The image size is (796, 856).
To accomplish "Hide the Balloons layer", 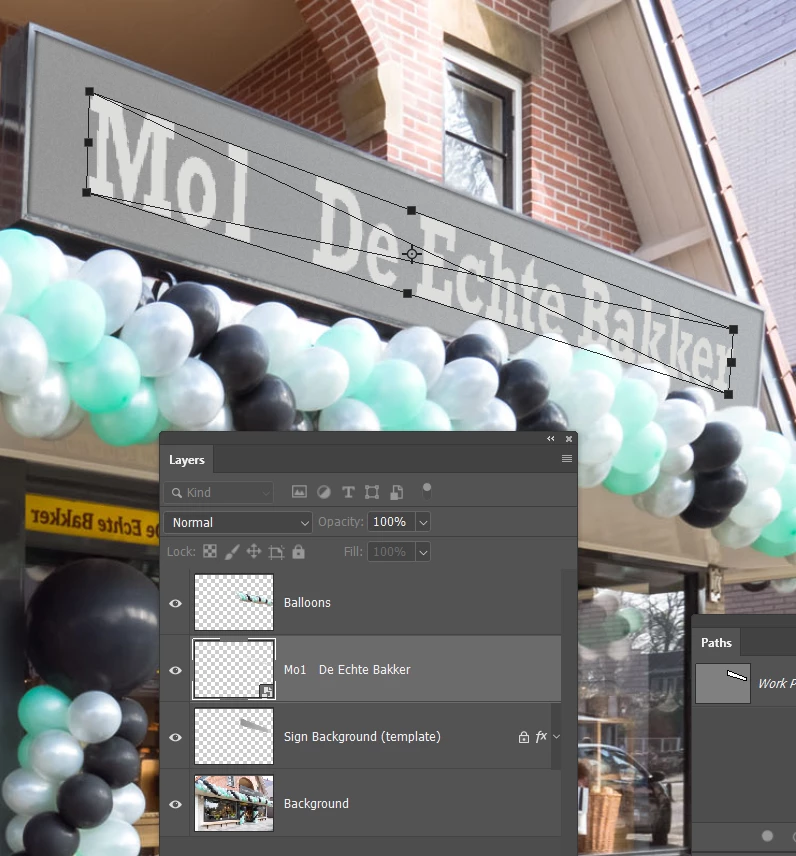I will click(175, 603).
